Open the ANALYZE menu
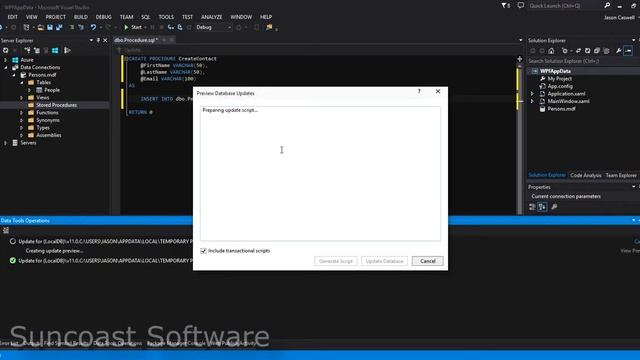The image size is (640, 360). pos(211,17)
